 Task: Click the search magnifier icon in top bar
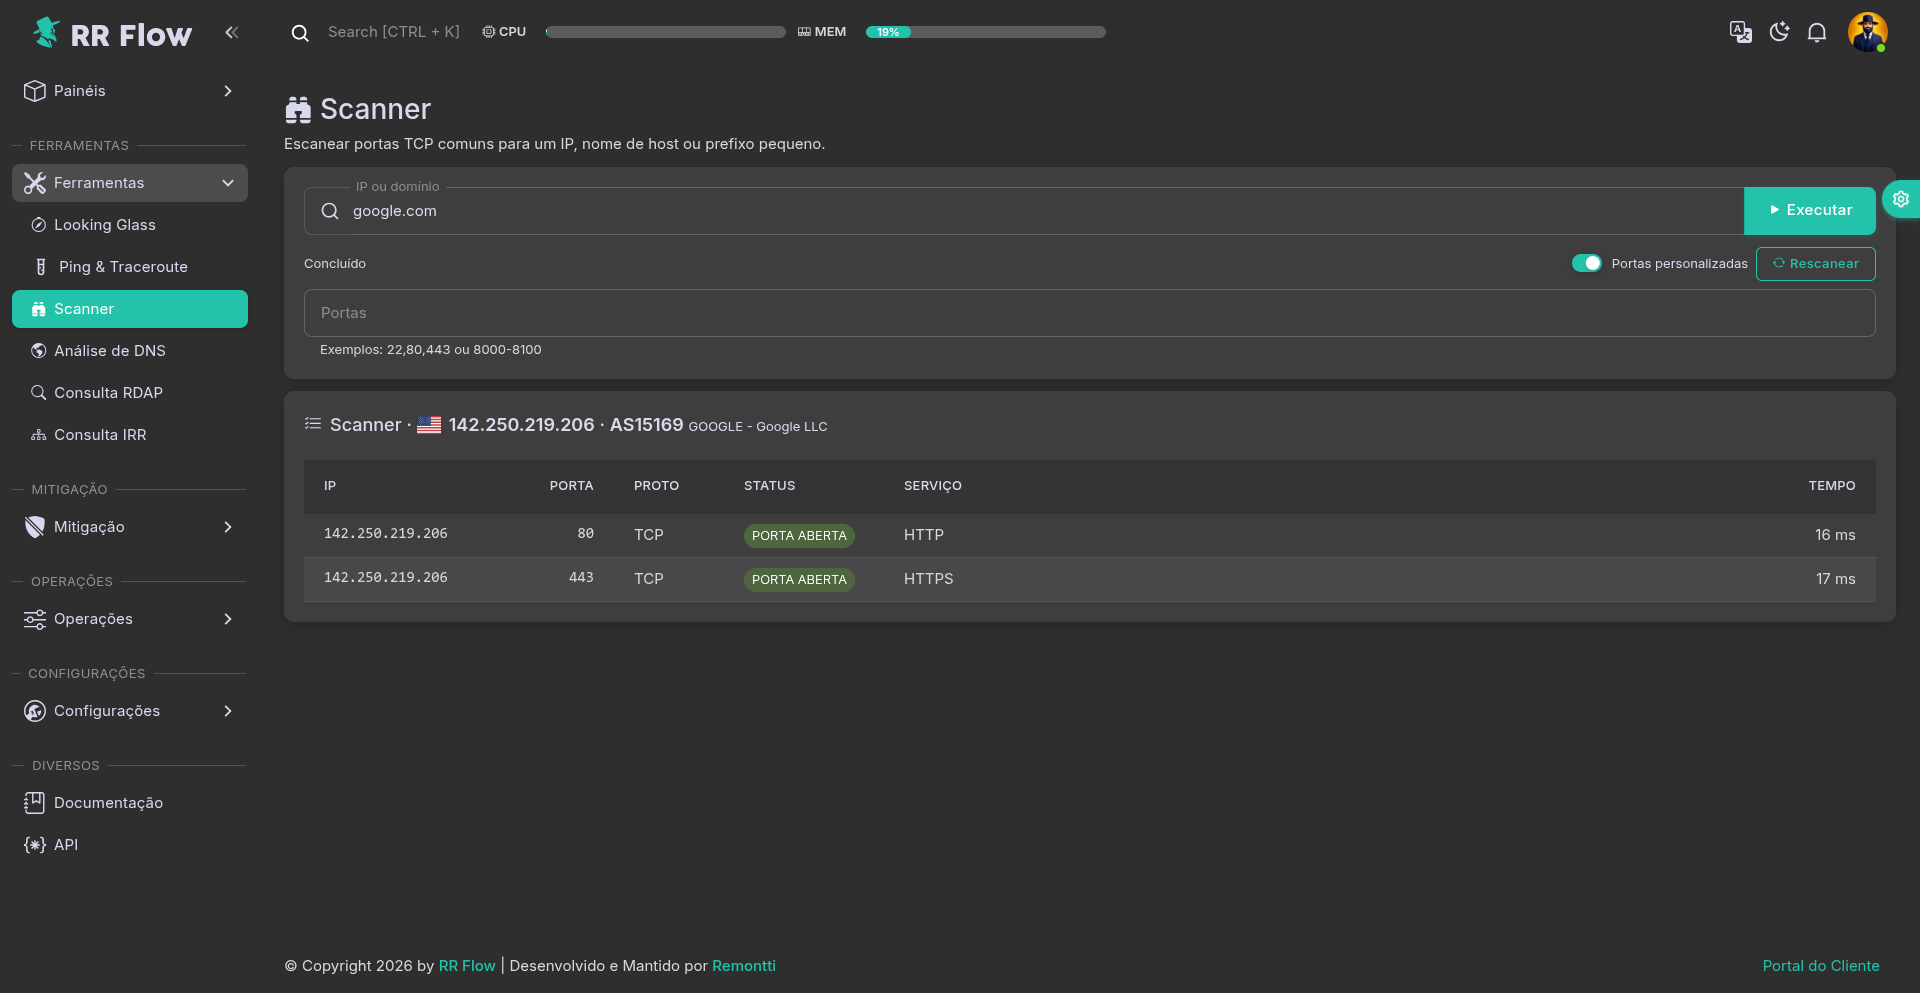pyautogui.click(x=300, y=33)
